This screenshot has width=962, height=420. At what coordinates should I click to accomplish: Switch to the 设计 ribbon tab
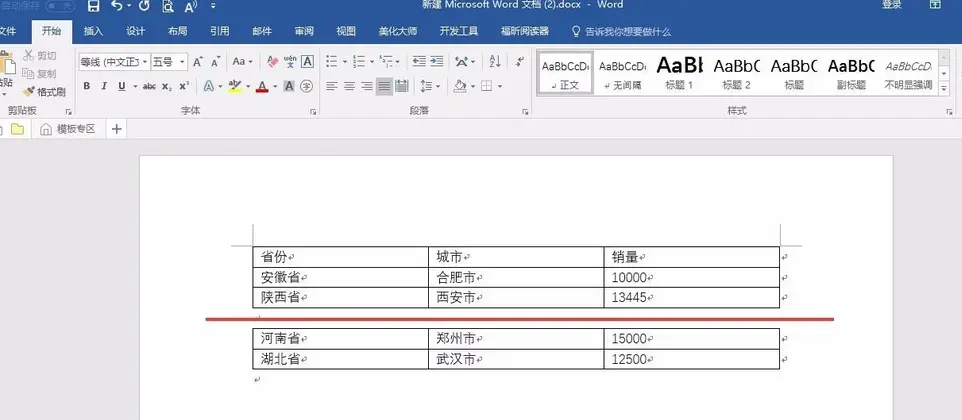click(136, 31)
